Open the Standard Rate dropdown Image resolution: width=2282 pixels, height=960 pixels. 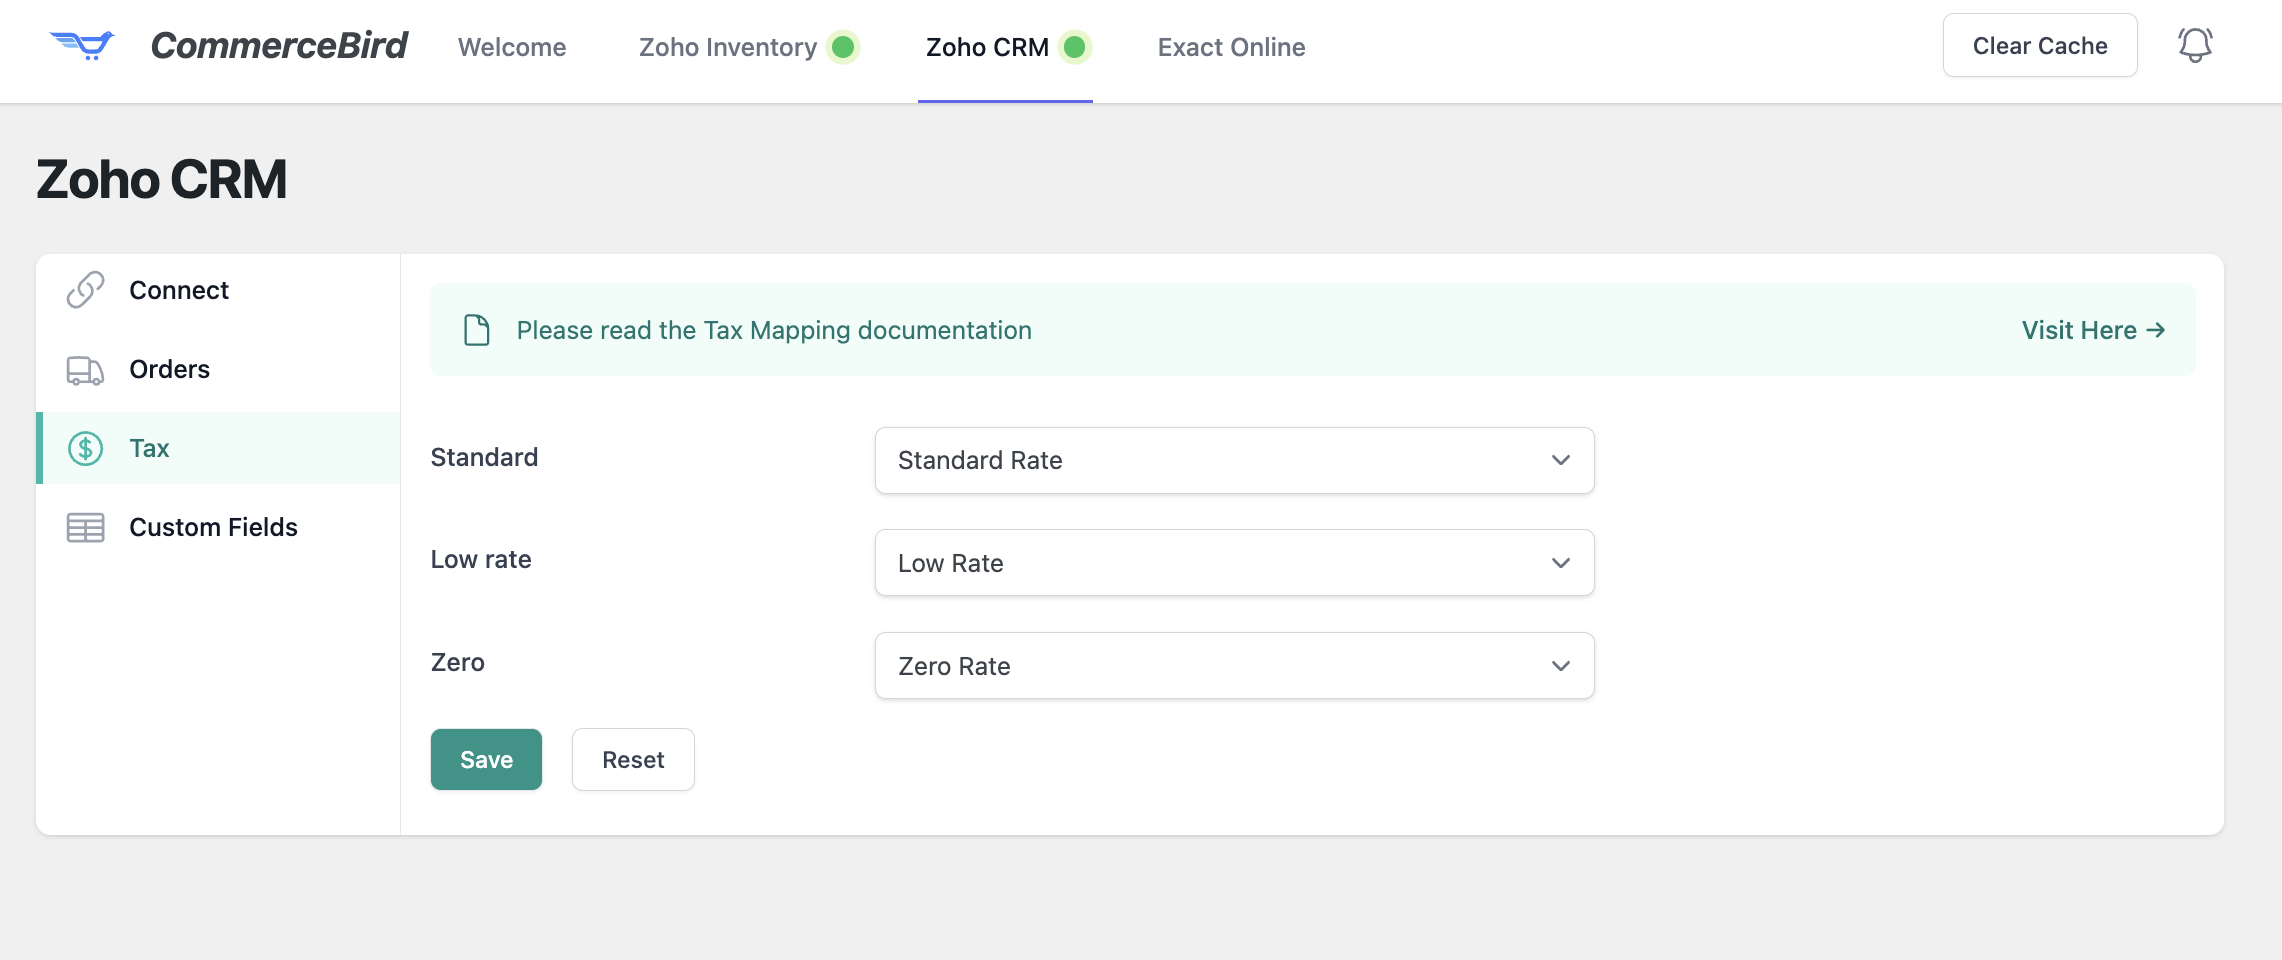pyautogui.click(x=1234, y=460)
